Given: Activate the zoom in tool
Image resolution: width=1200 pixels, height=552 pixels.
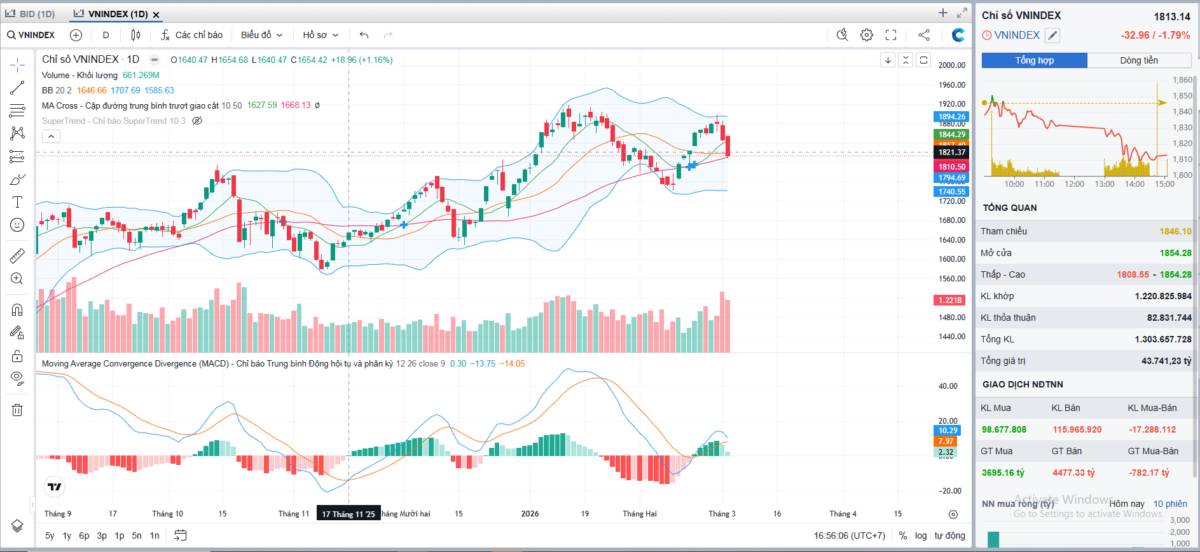Looking at the screenshot, I should pyautogui.click(x=17, y=279).
